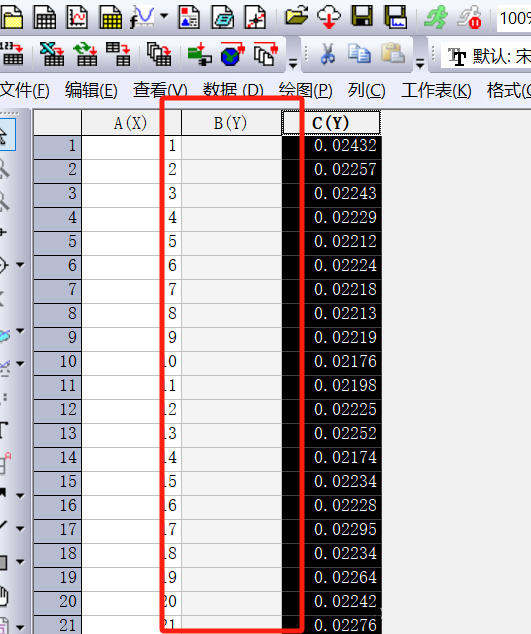Open the 列(C) menu

tap(366, 90)
